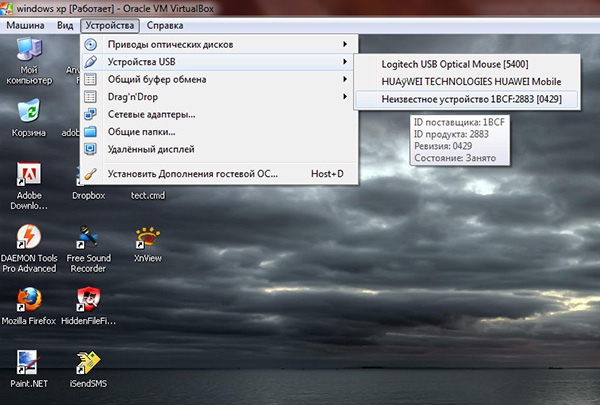Open the Корзина recycle bin icon
Viewport: 600px width, 405px height.
tap(29, 110)
